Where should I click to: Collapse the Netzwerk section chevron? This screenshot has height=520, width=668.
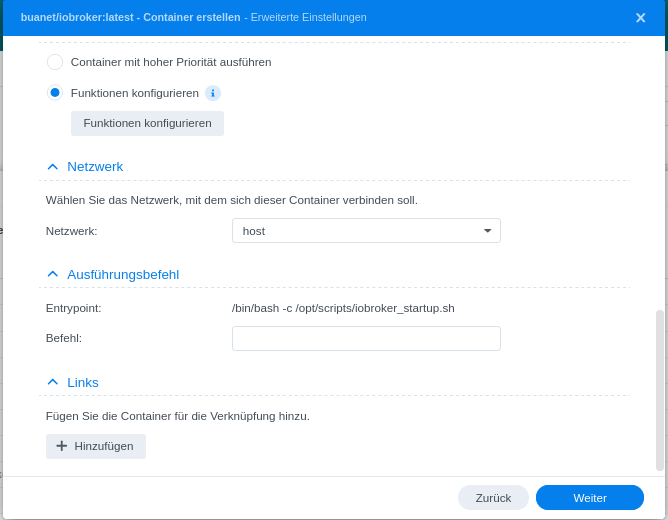[x=53, y=167]
